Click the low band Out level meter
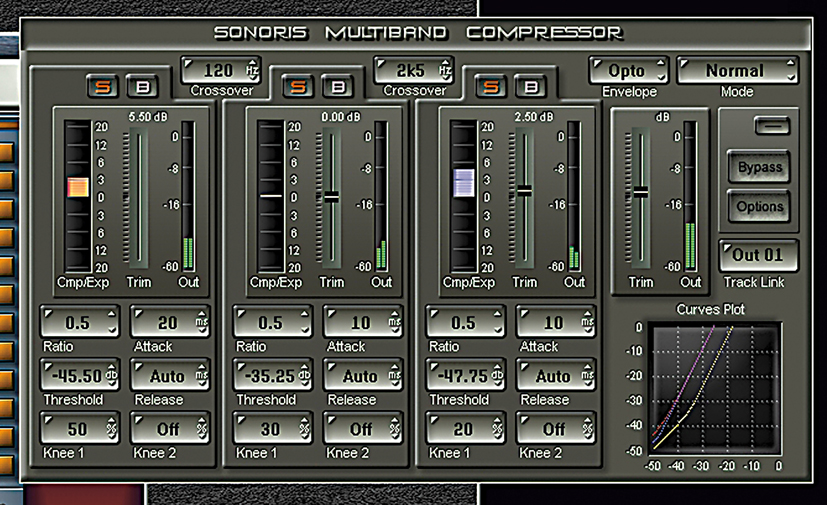827x505 pixels. (x=188, y=196)
